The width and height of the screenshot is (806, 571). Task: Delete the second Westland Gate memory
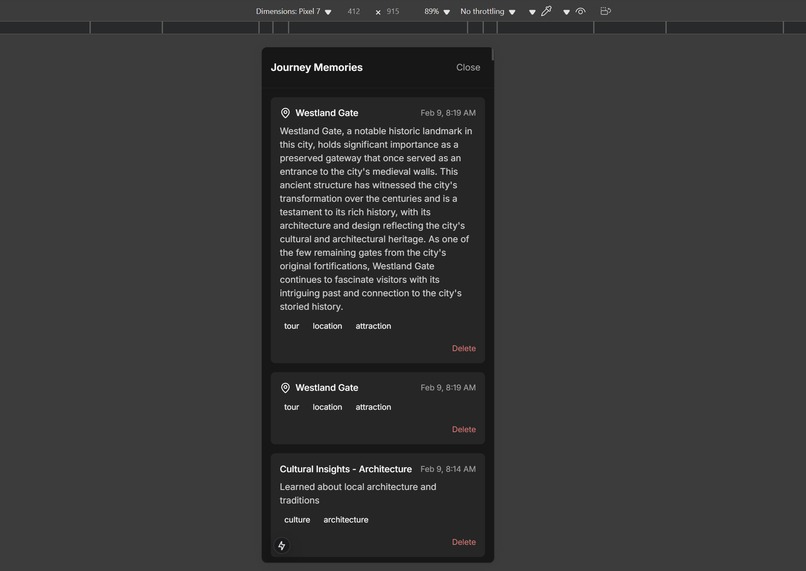coord(464,429)
